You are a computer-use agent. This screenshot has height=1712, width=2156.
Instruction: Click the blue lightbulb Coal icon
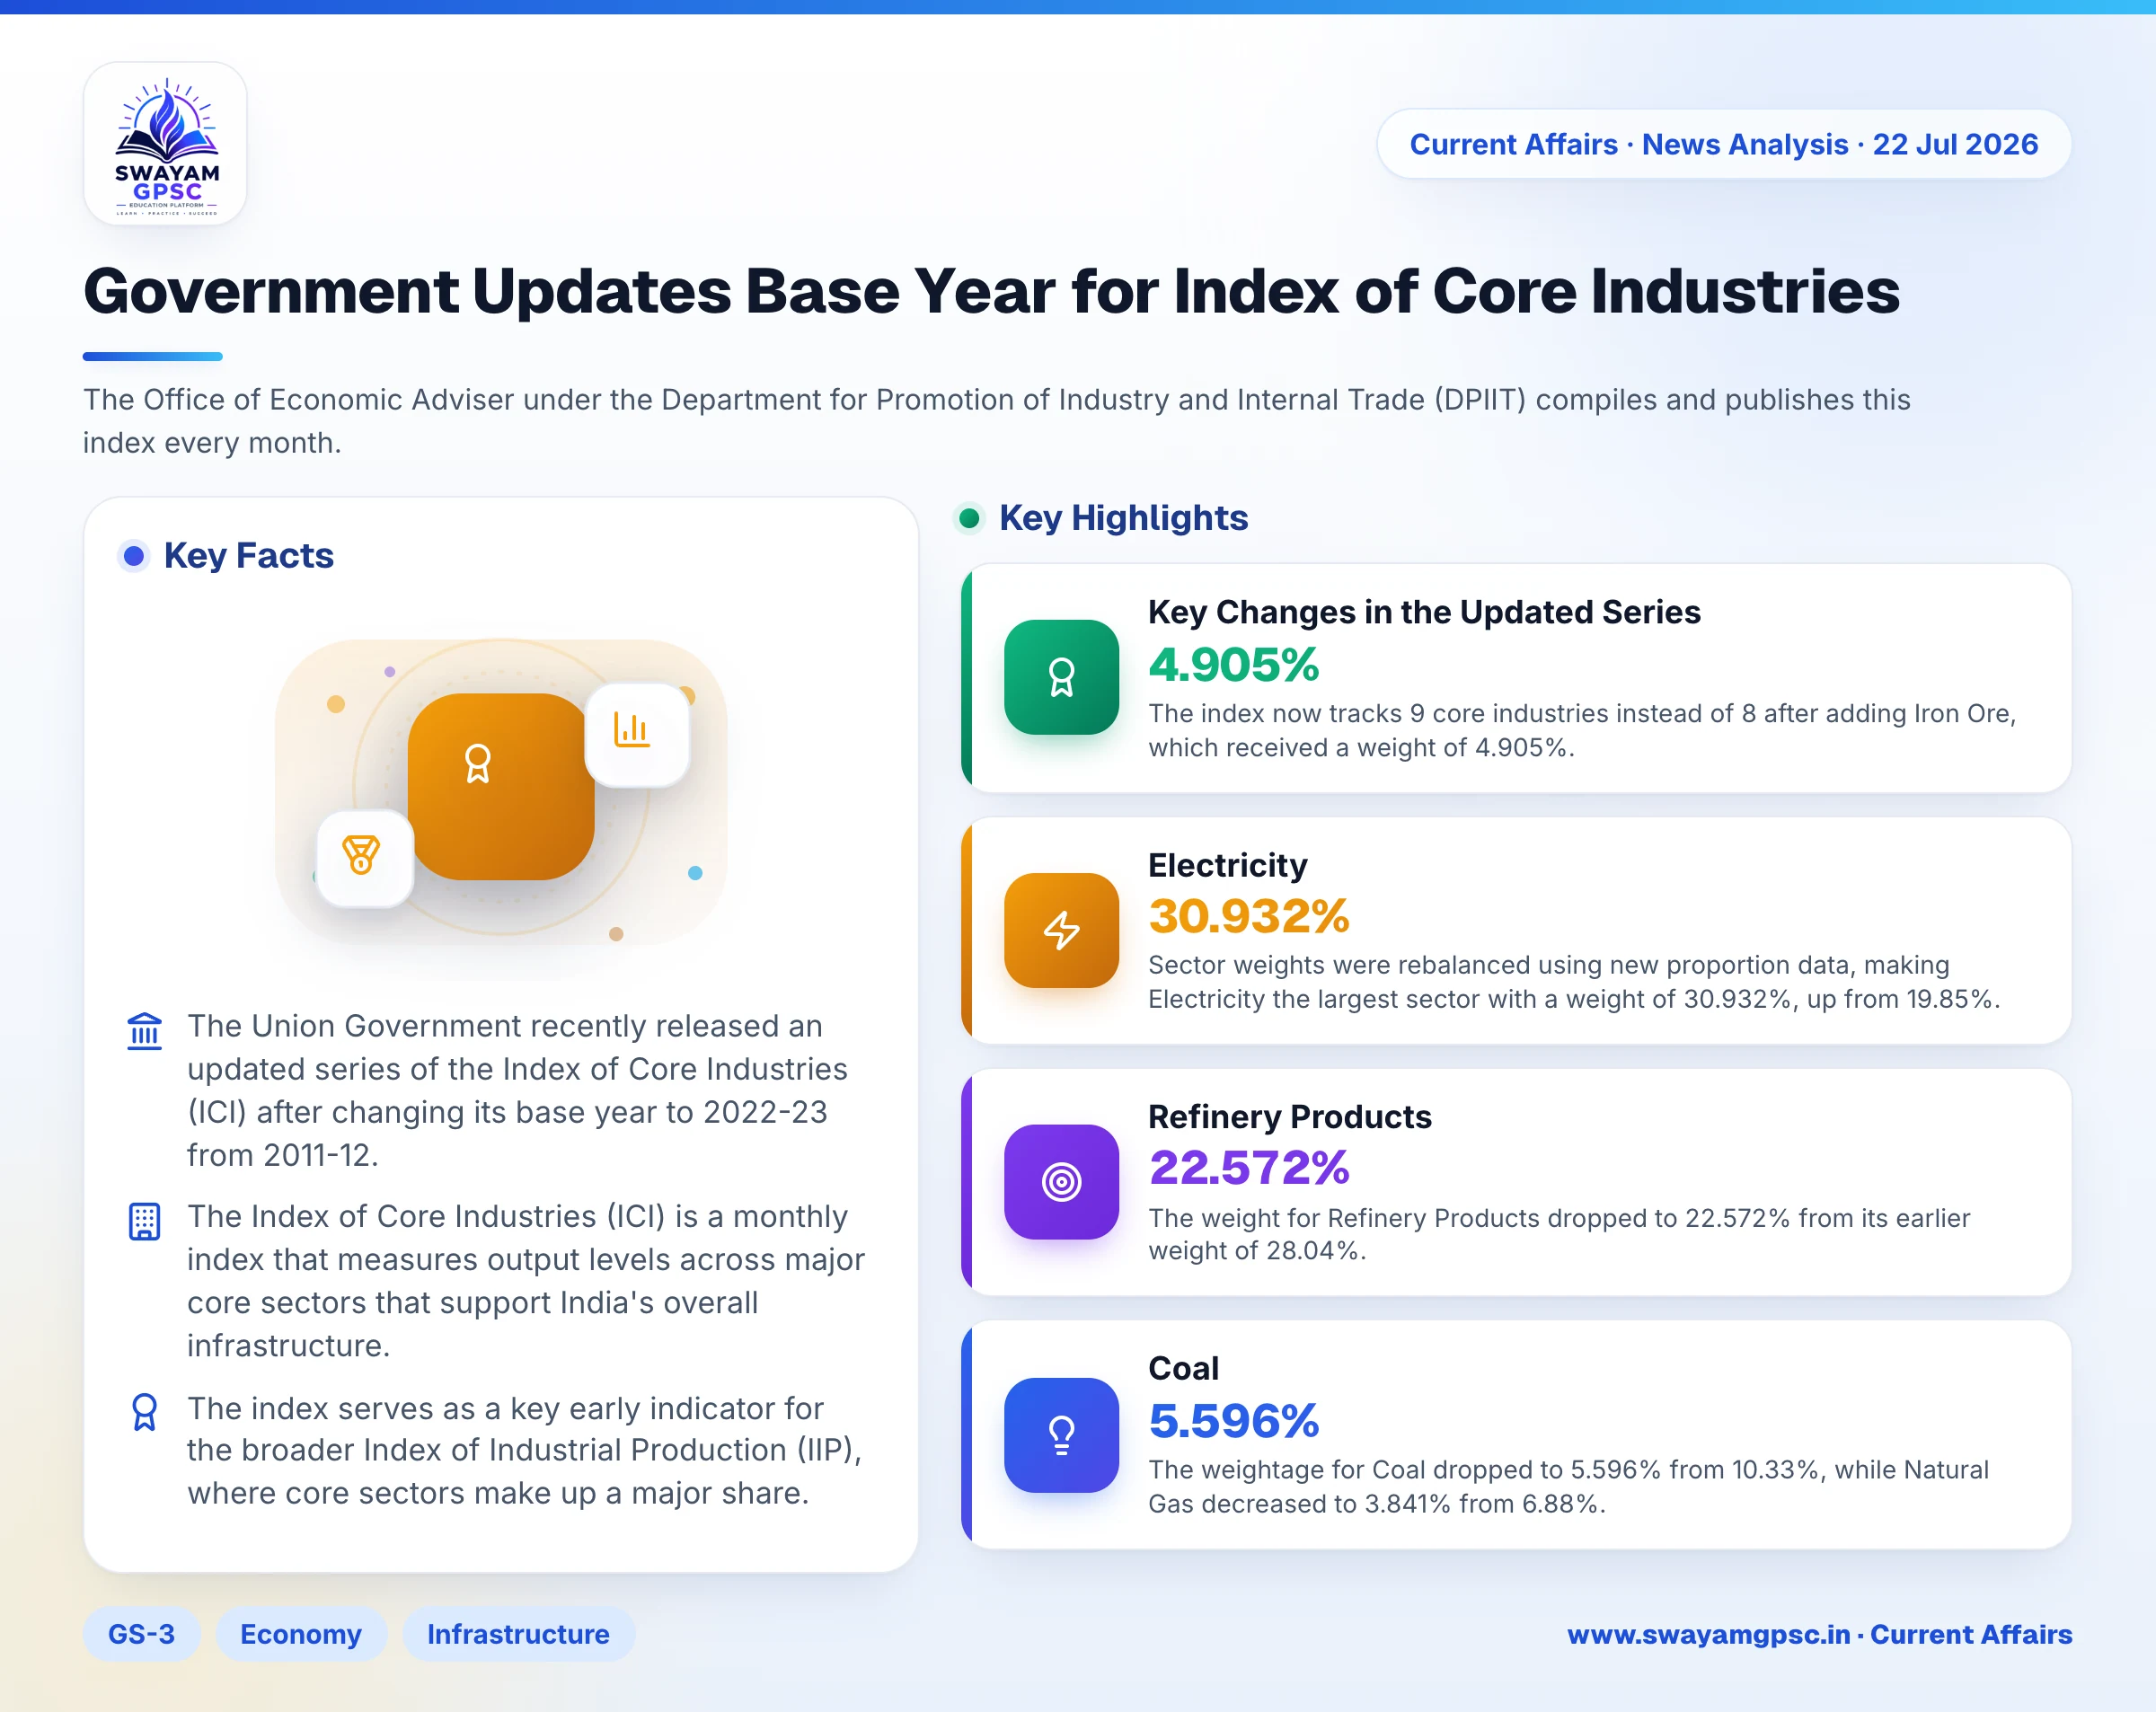coord(1061,1435)
